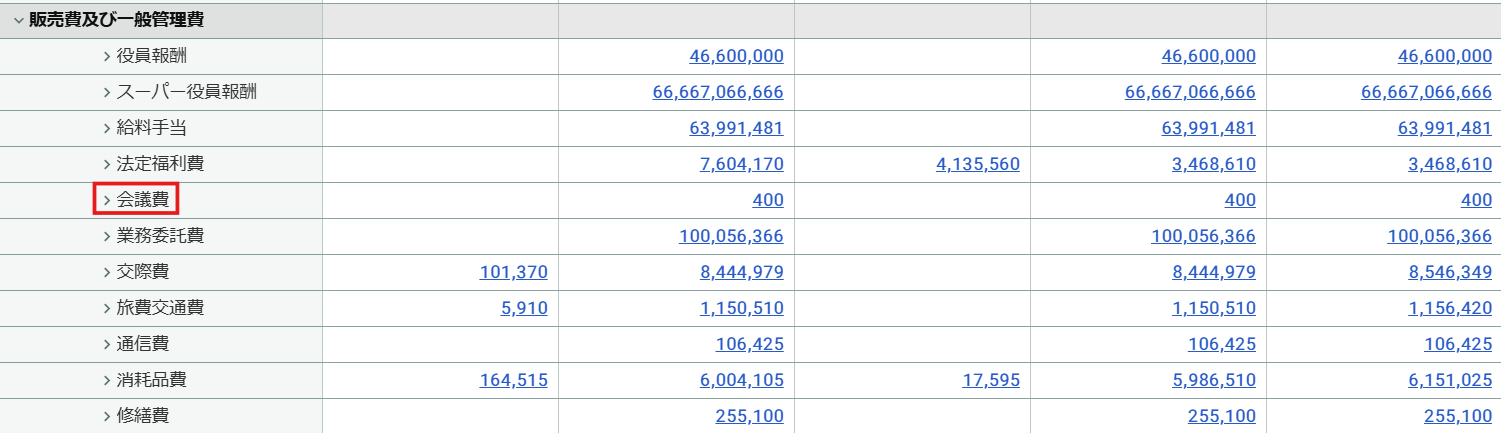This screenshot has width=1501, height=433.
Task: Click the 164,515 link in 消耗品費 row
Action: point(514,380)
